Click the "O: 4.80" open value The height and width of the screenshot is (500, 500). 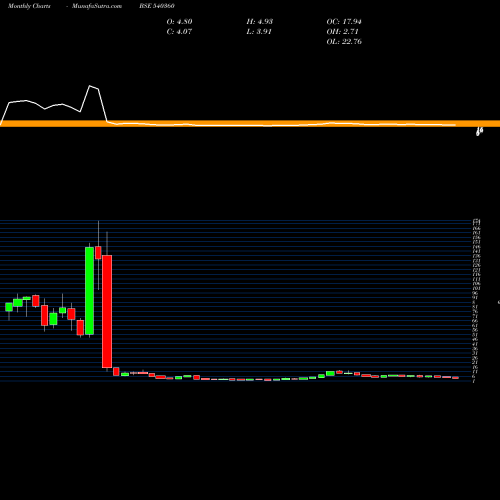pyautogui.click(x=179, y=22)
